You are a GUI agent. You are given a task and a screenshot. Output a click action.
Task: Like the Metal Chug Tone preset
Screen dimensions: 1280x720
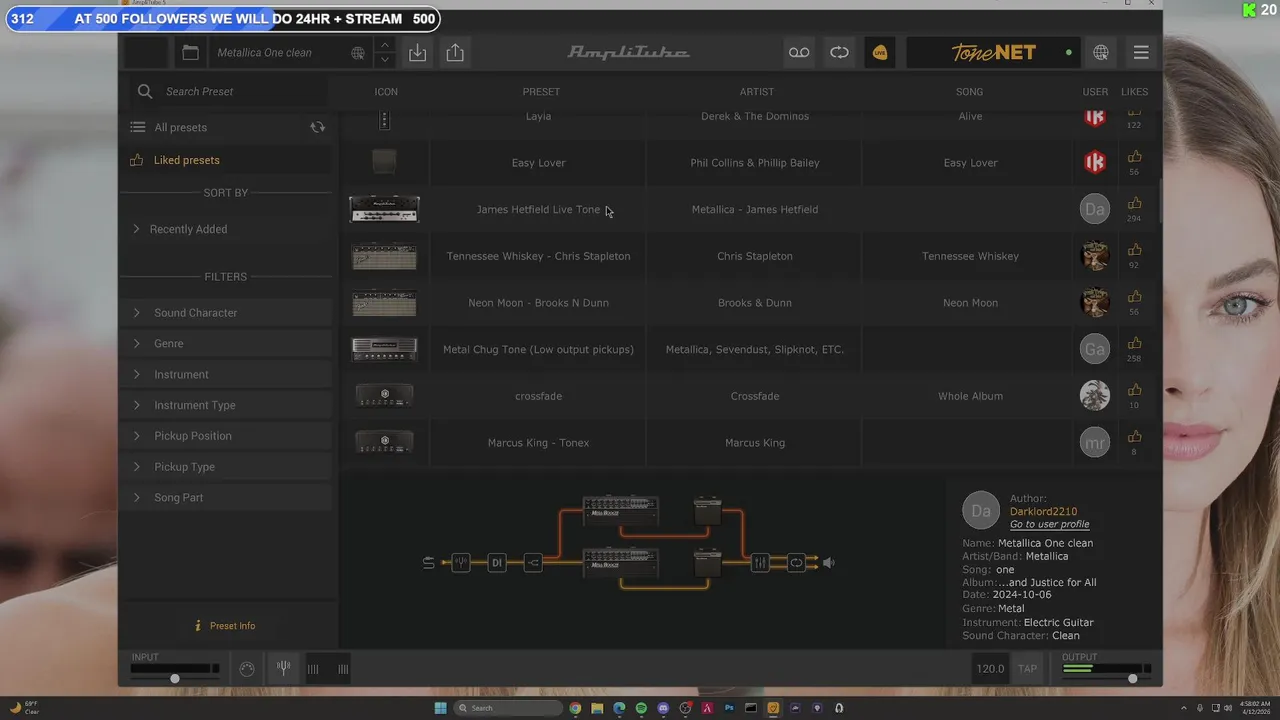click(x=1134, y=344)
